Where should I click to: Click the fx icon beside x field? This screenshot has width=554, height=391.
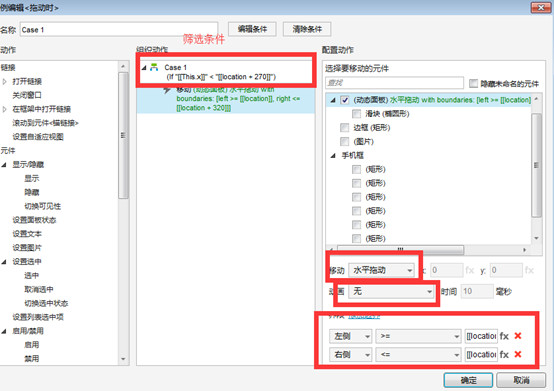click(469, 271)
